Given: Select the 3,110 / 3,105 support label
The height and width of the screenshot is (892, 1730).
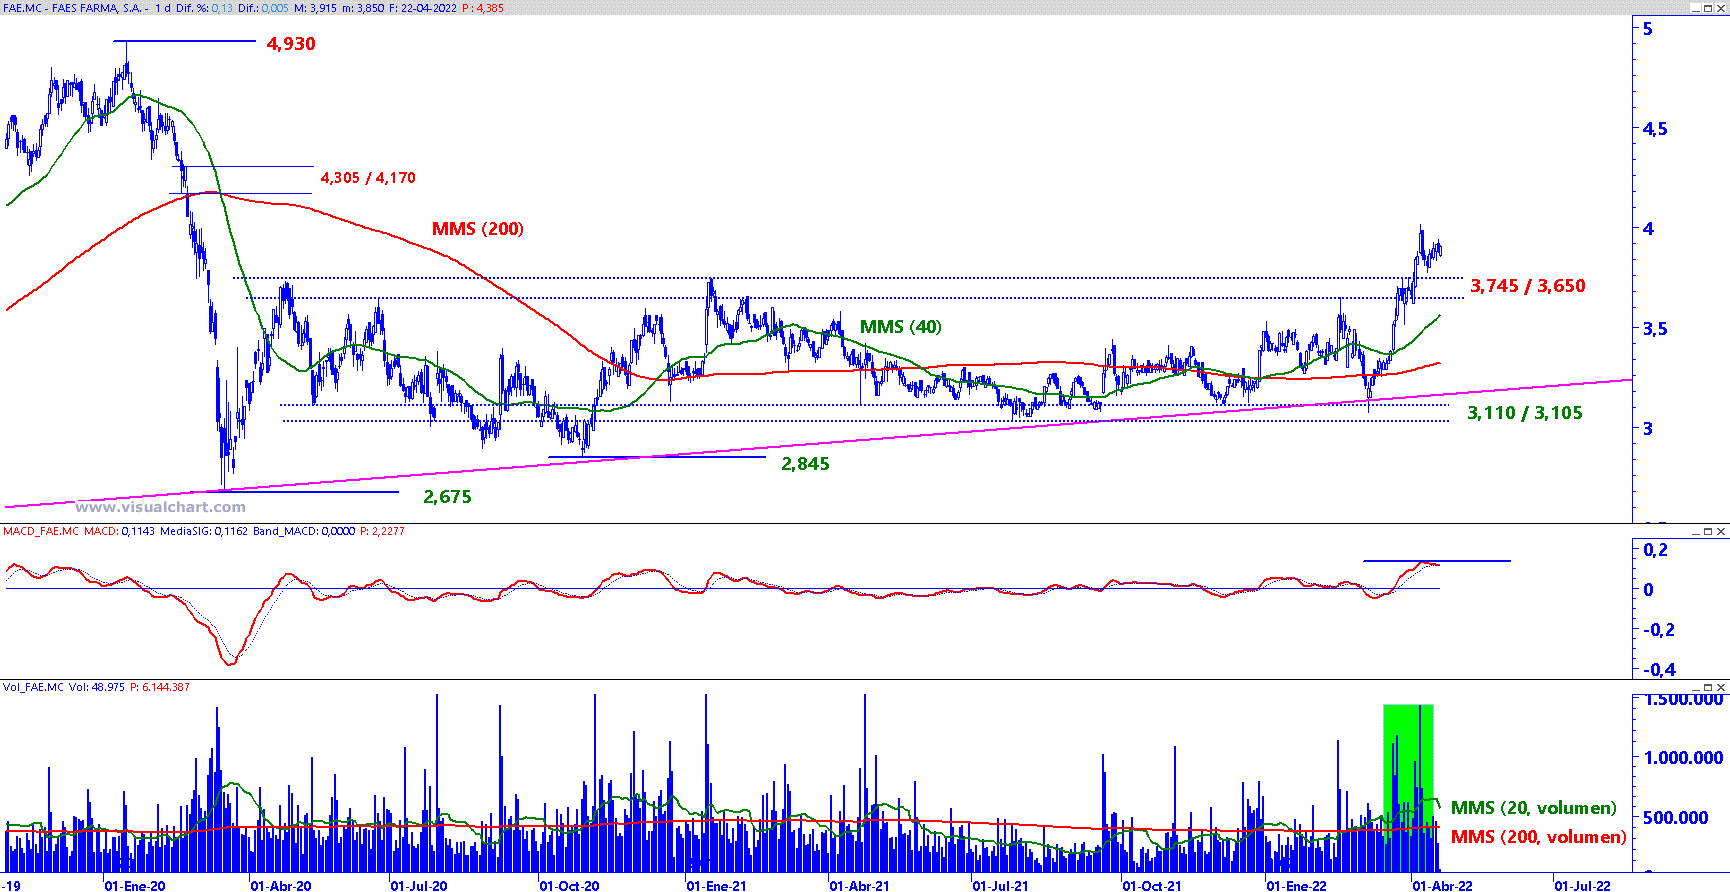Looking at the screenshot, I should tap(1525, 413).
